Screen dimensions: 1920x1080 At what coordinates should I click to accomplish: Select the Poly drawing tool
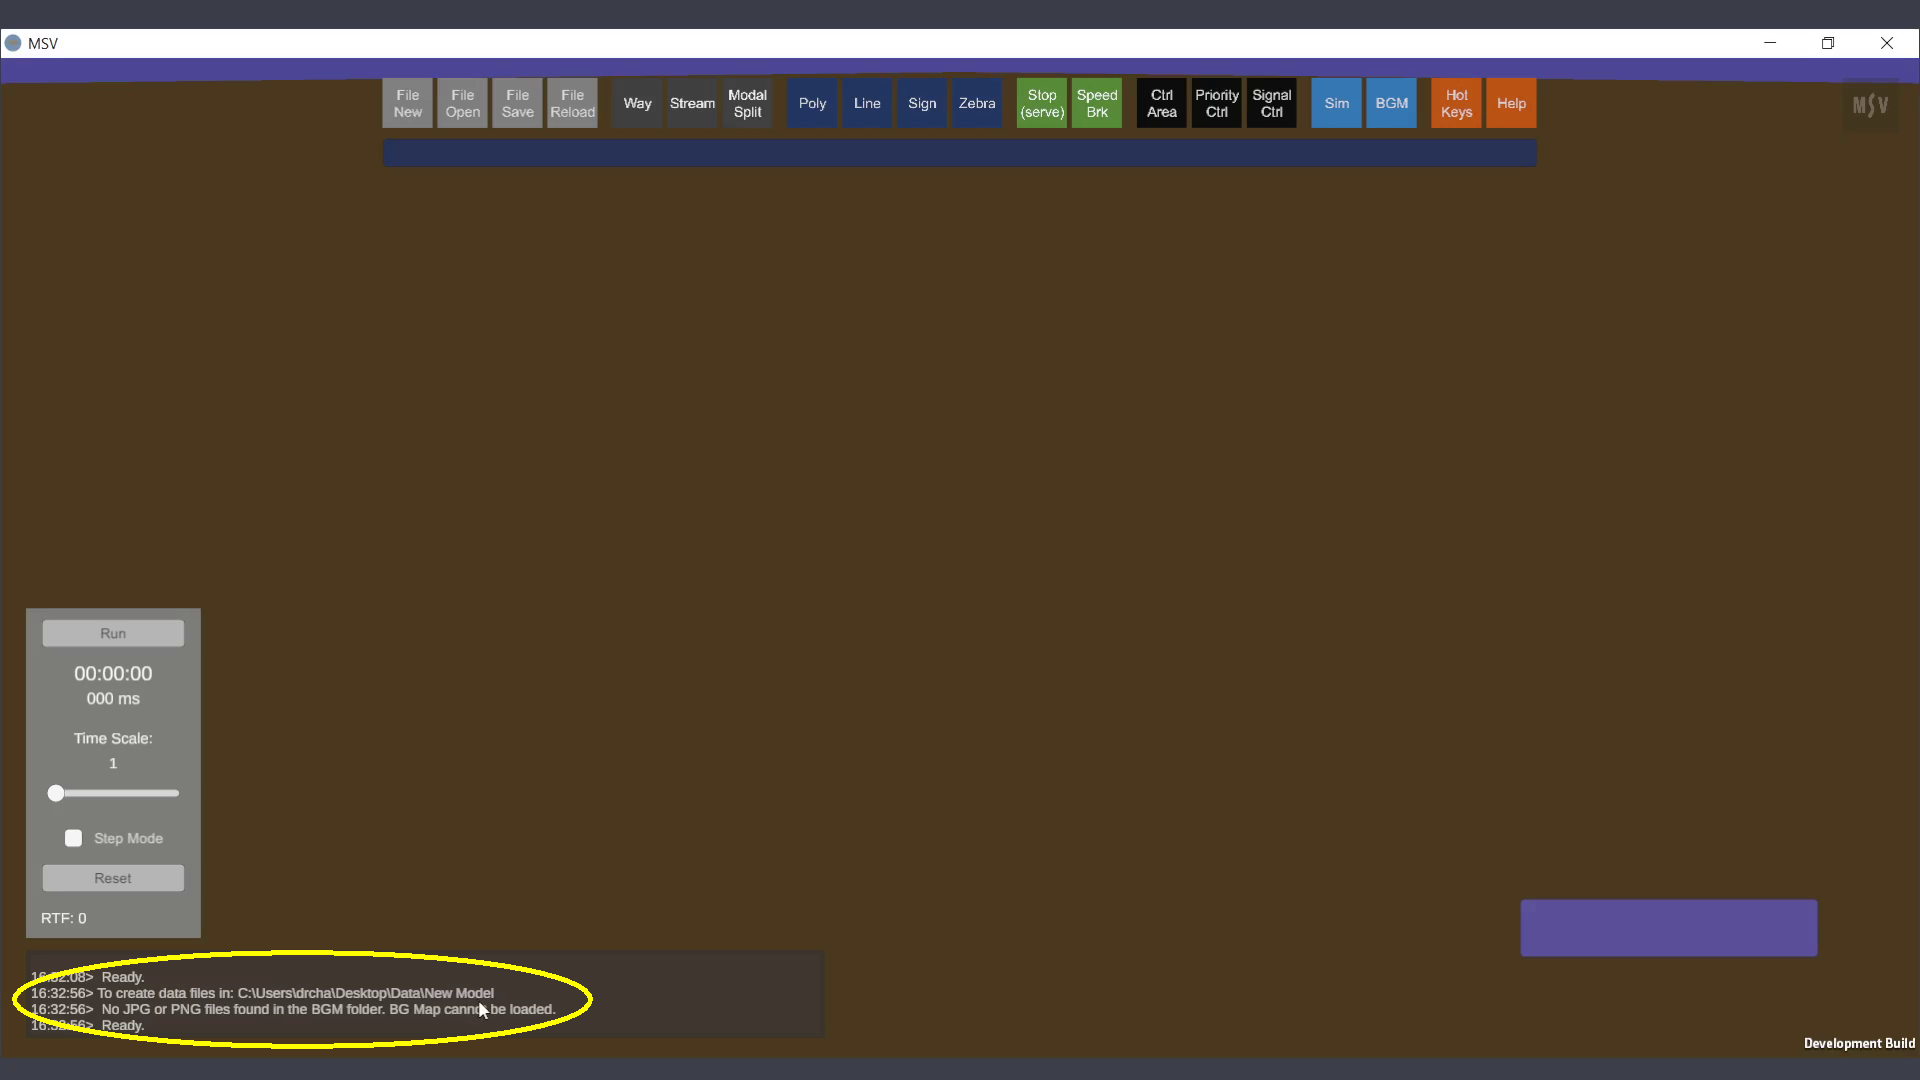[812, 103]
